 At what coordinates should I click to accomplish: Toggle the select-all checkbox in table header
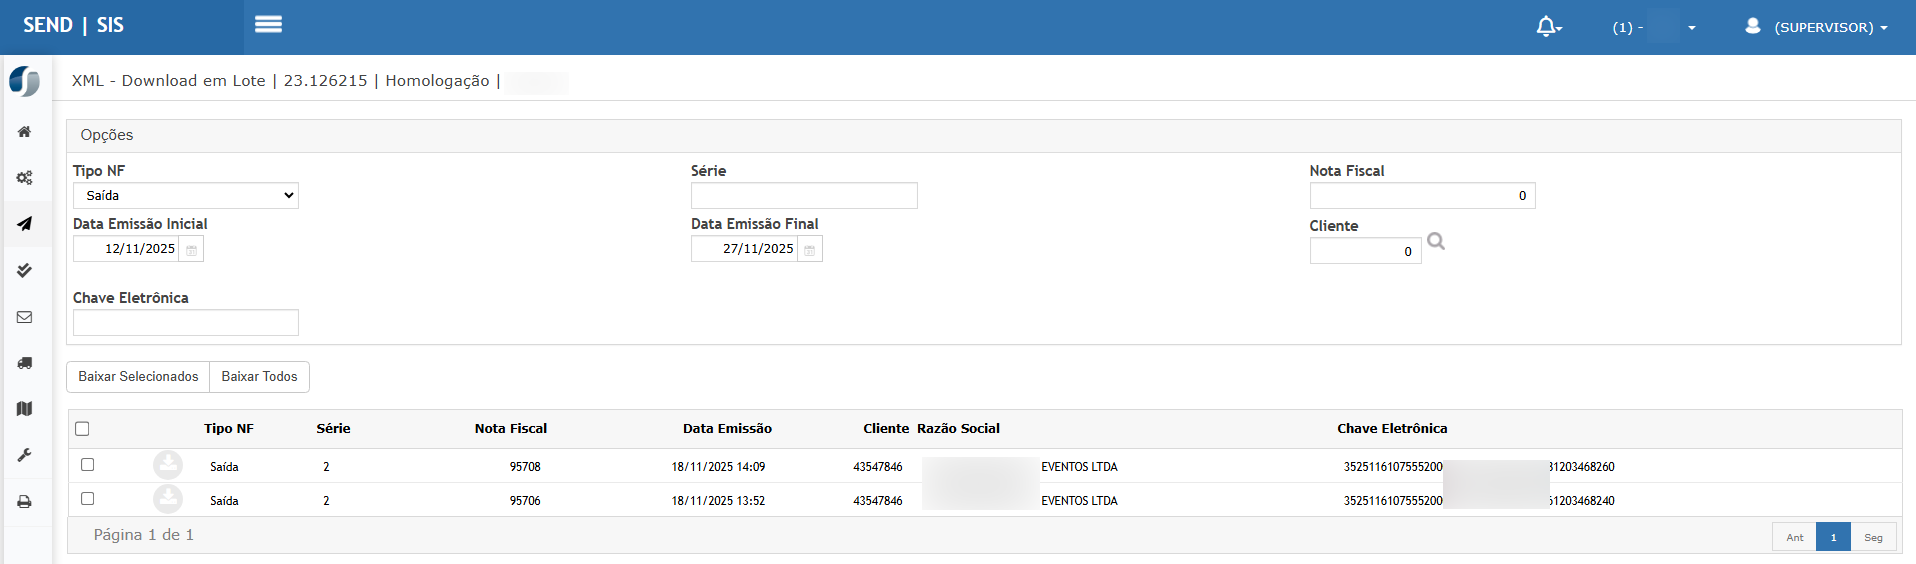[82, 429]
